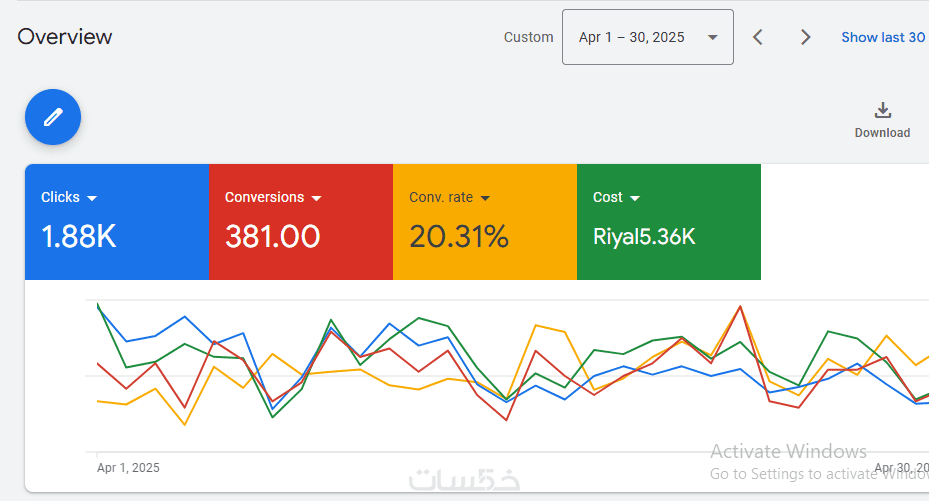This screenshot has height=501, width=929.
Task: Open the Apr 1 – 30, 2025 date picker
Action: point(648,37)
